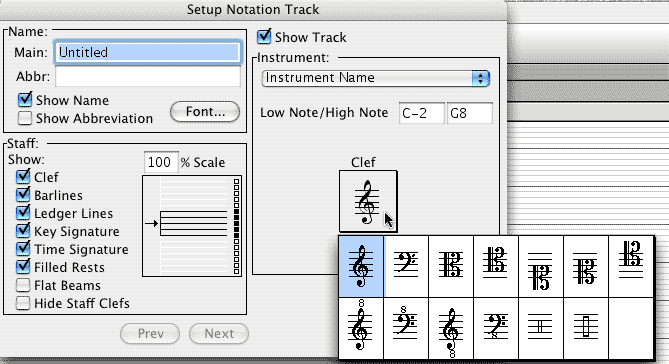
Task: Click the Prev button
Action: [x=150, y=333]
